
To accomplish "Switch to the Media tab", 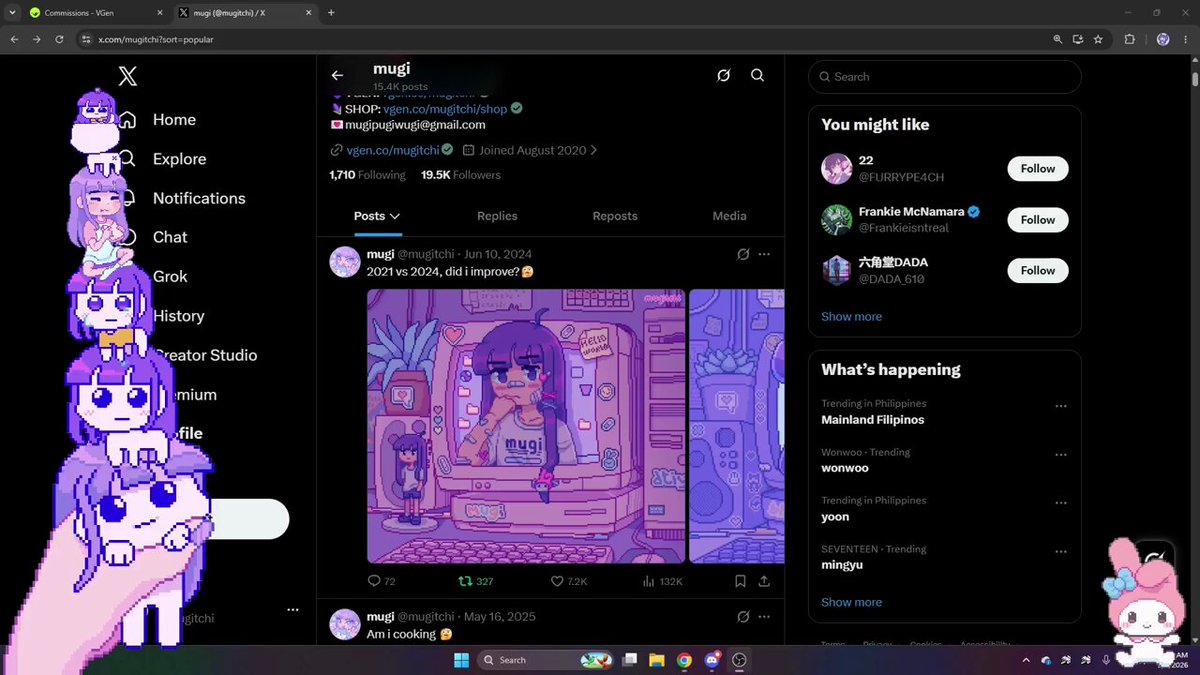I will 729,216.
